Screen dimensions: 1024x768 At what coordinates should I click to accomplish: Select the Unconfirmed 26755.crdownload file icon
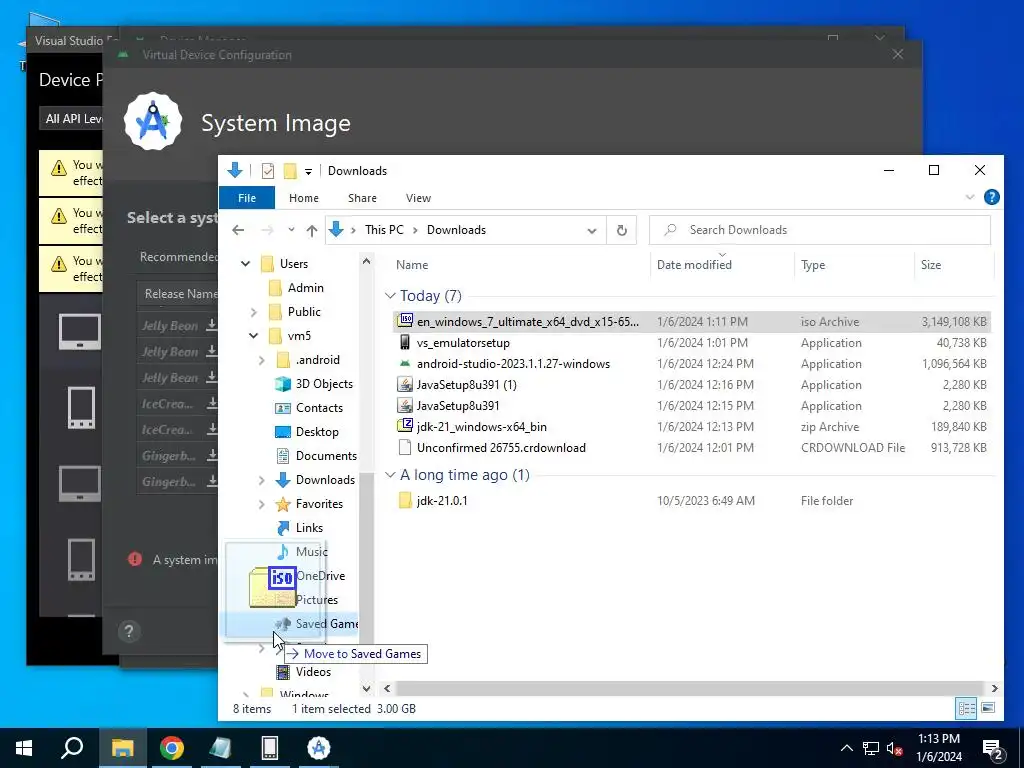tap(405, 447)
